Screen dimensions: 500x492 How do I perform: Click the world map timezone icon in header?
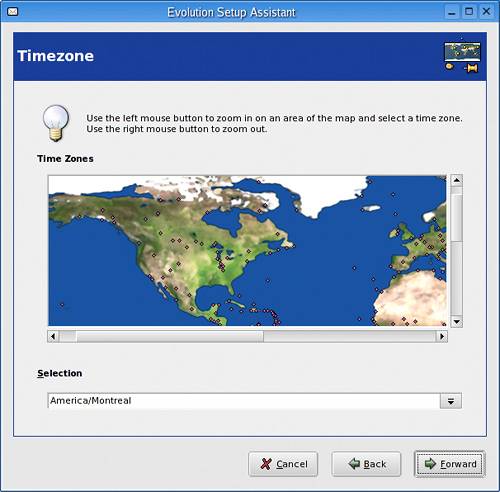click(x=462, y=56)
